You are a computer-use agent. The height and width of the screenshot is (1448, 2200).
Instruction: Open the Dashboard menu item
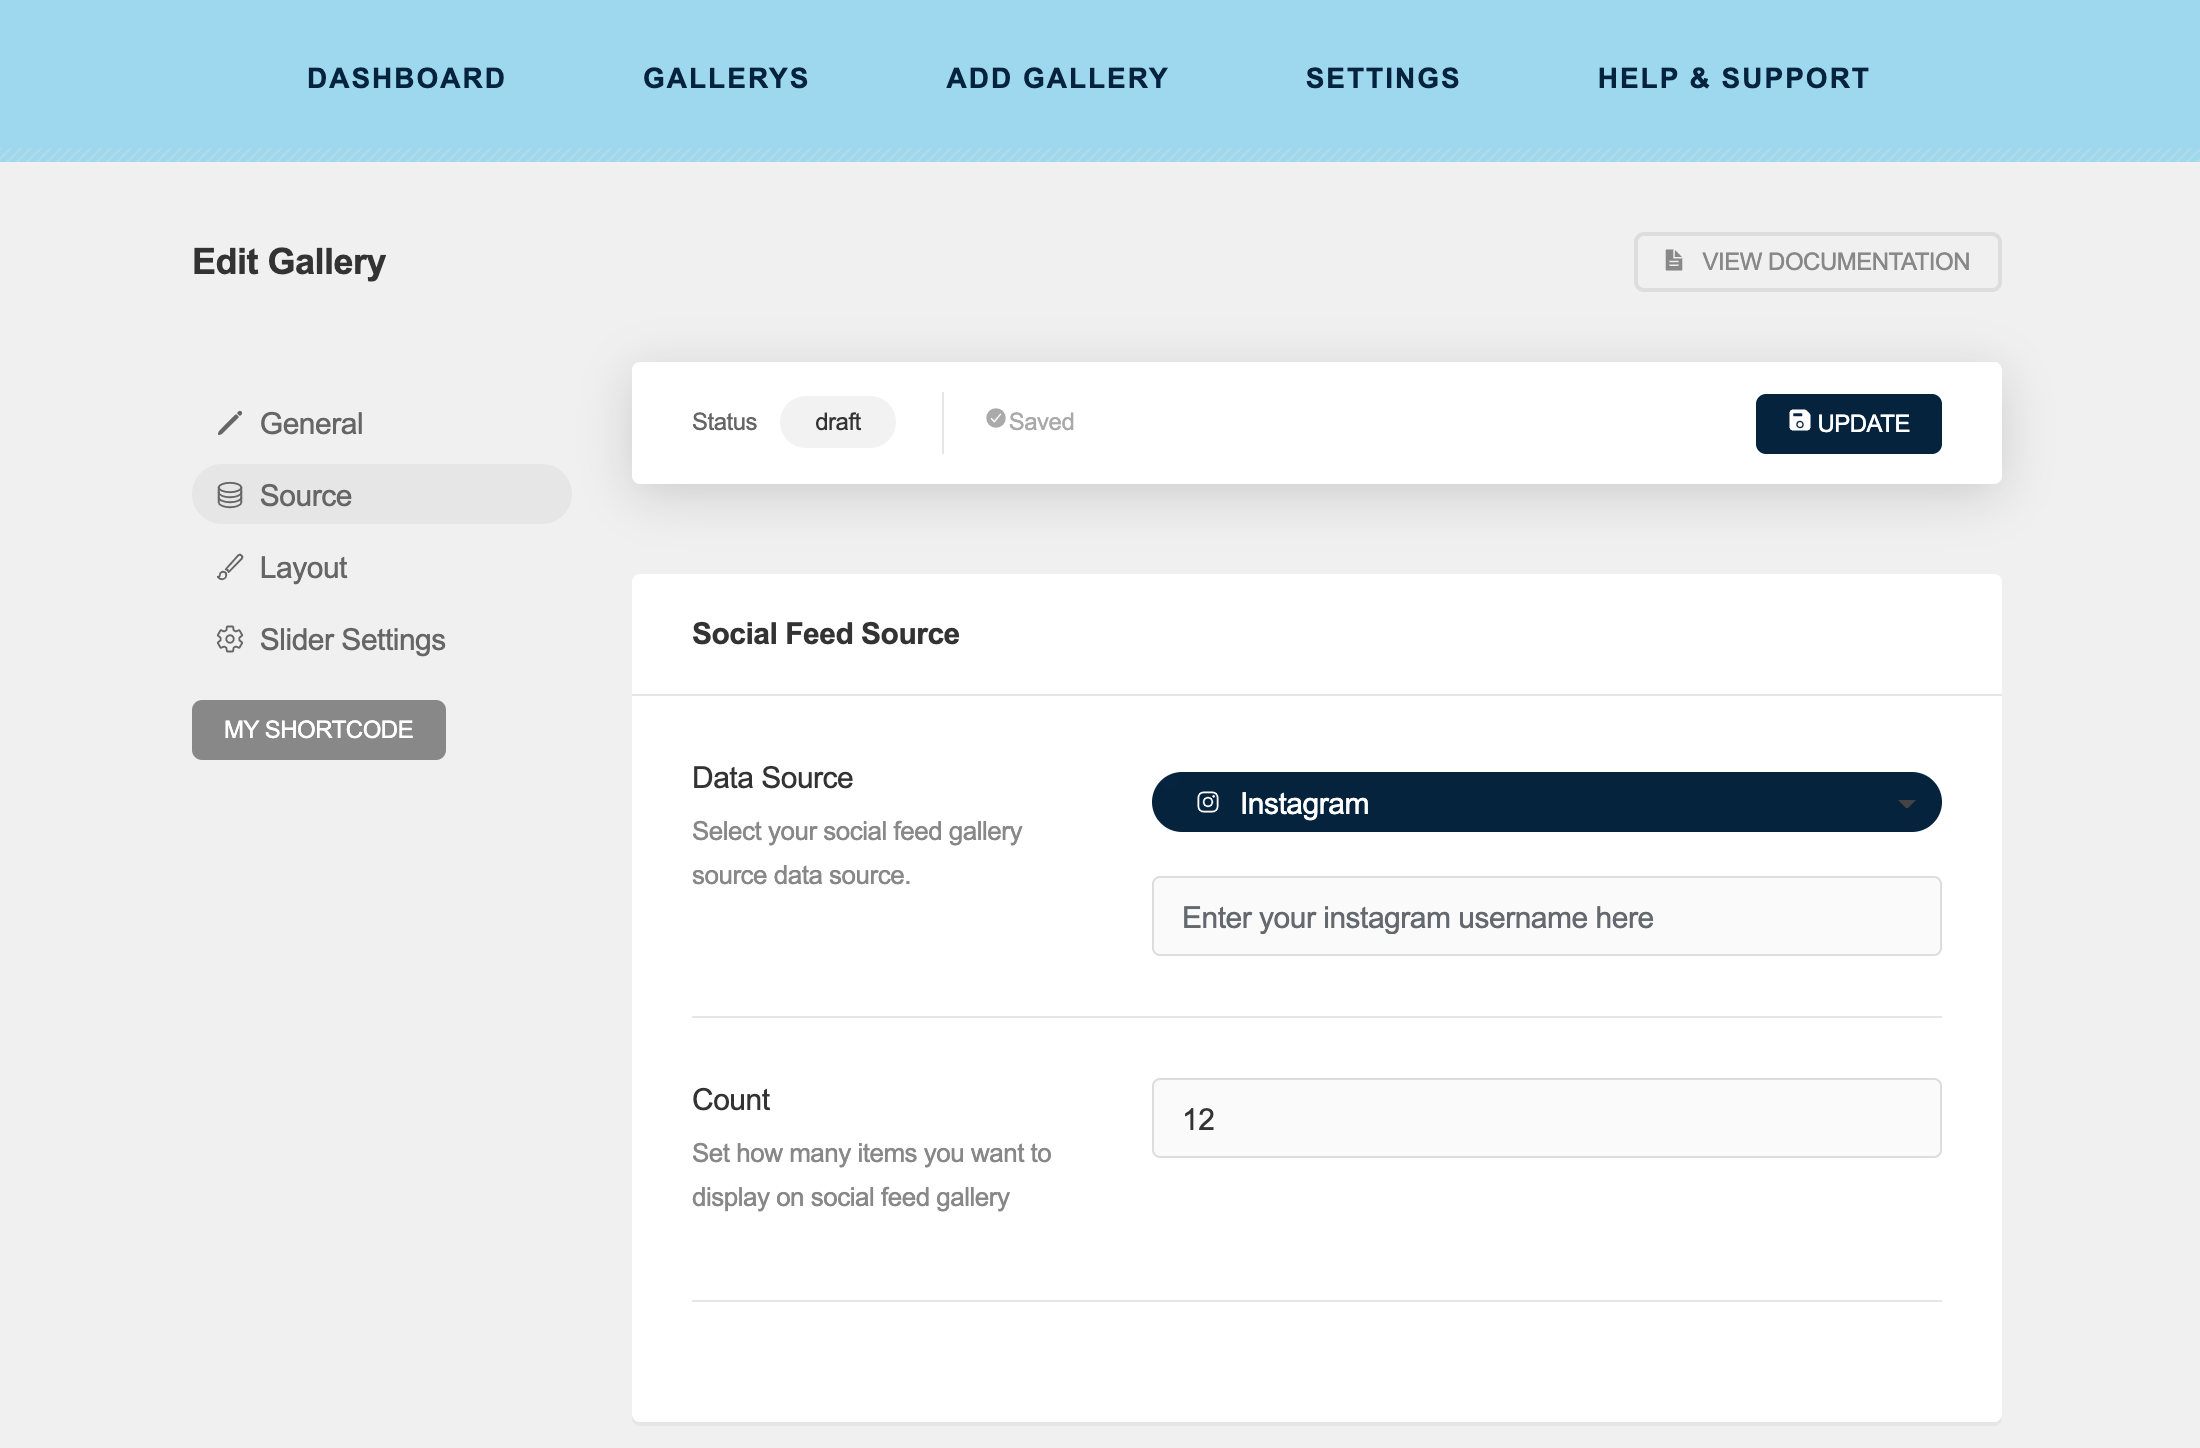(406, 78)
